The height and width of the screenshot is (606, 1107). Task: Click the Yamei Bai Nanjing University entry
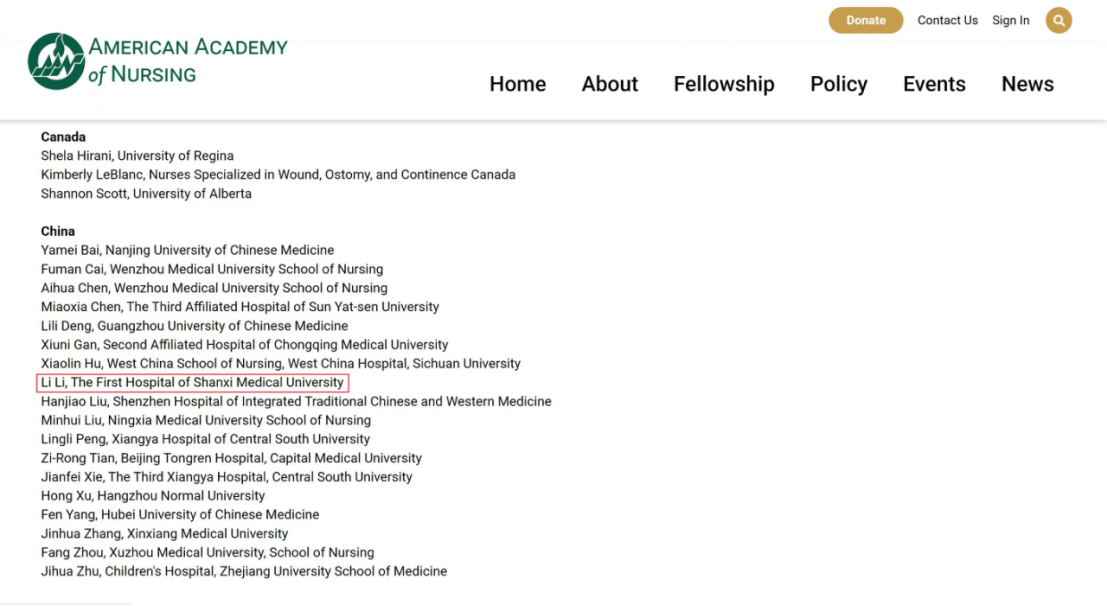pos(187,250)
